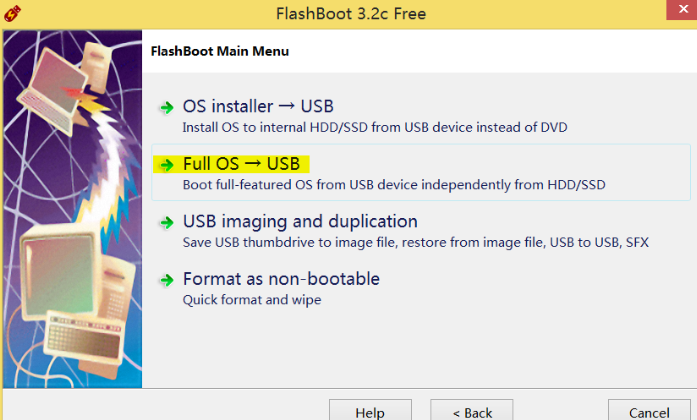Screen dimensions: 697x420
Task: Click green arrow beside USB imaging and duplication
Action: 167,222
